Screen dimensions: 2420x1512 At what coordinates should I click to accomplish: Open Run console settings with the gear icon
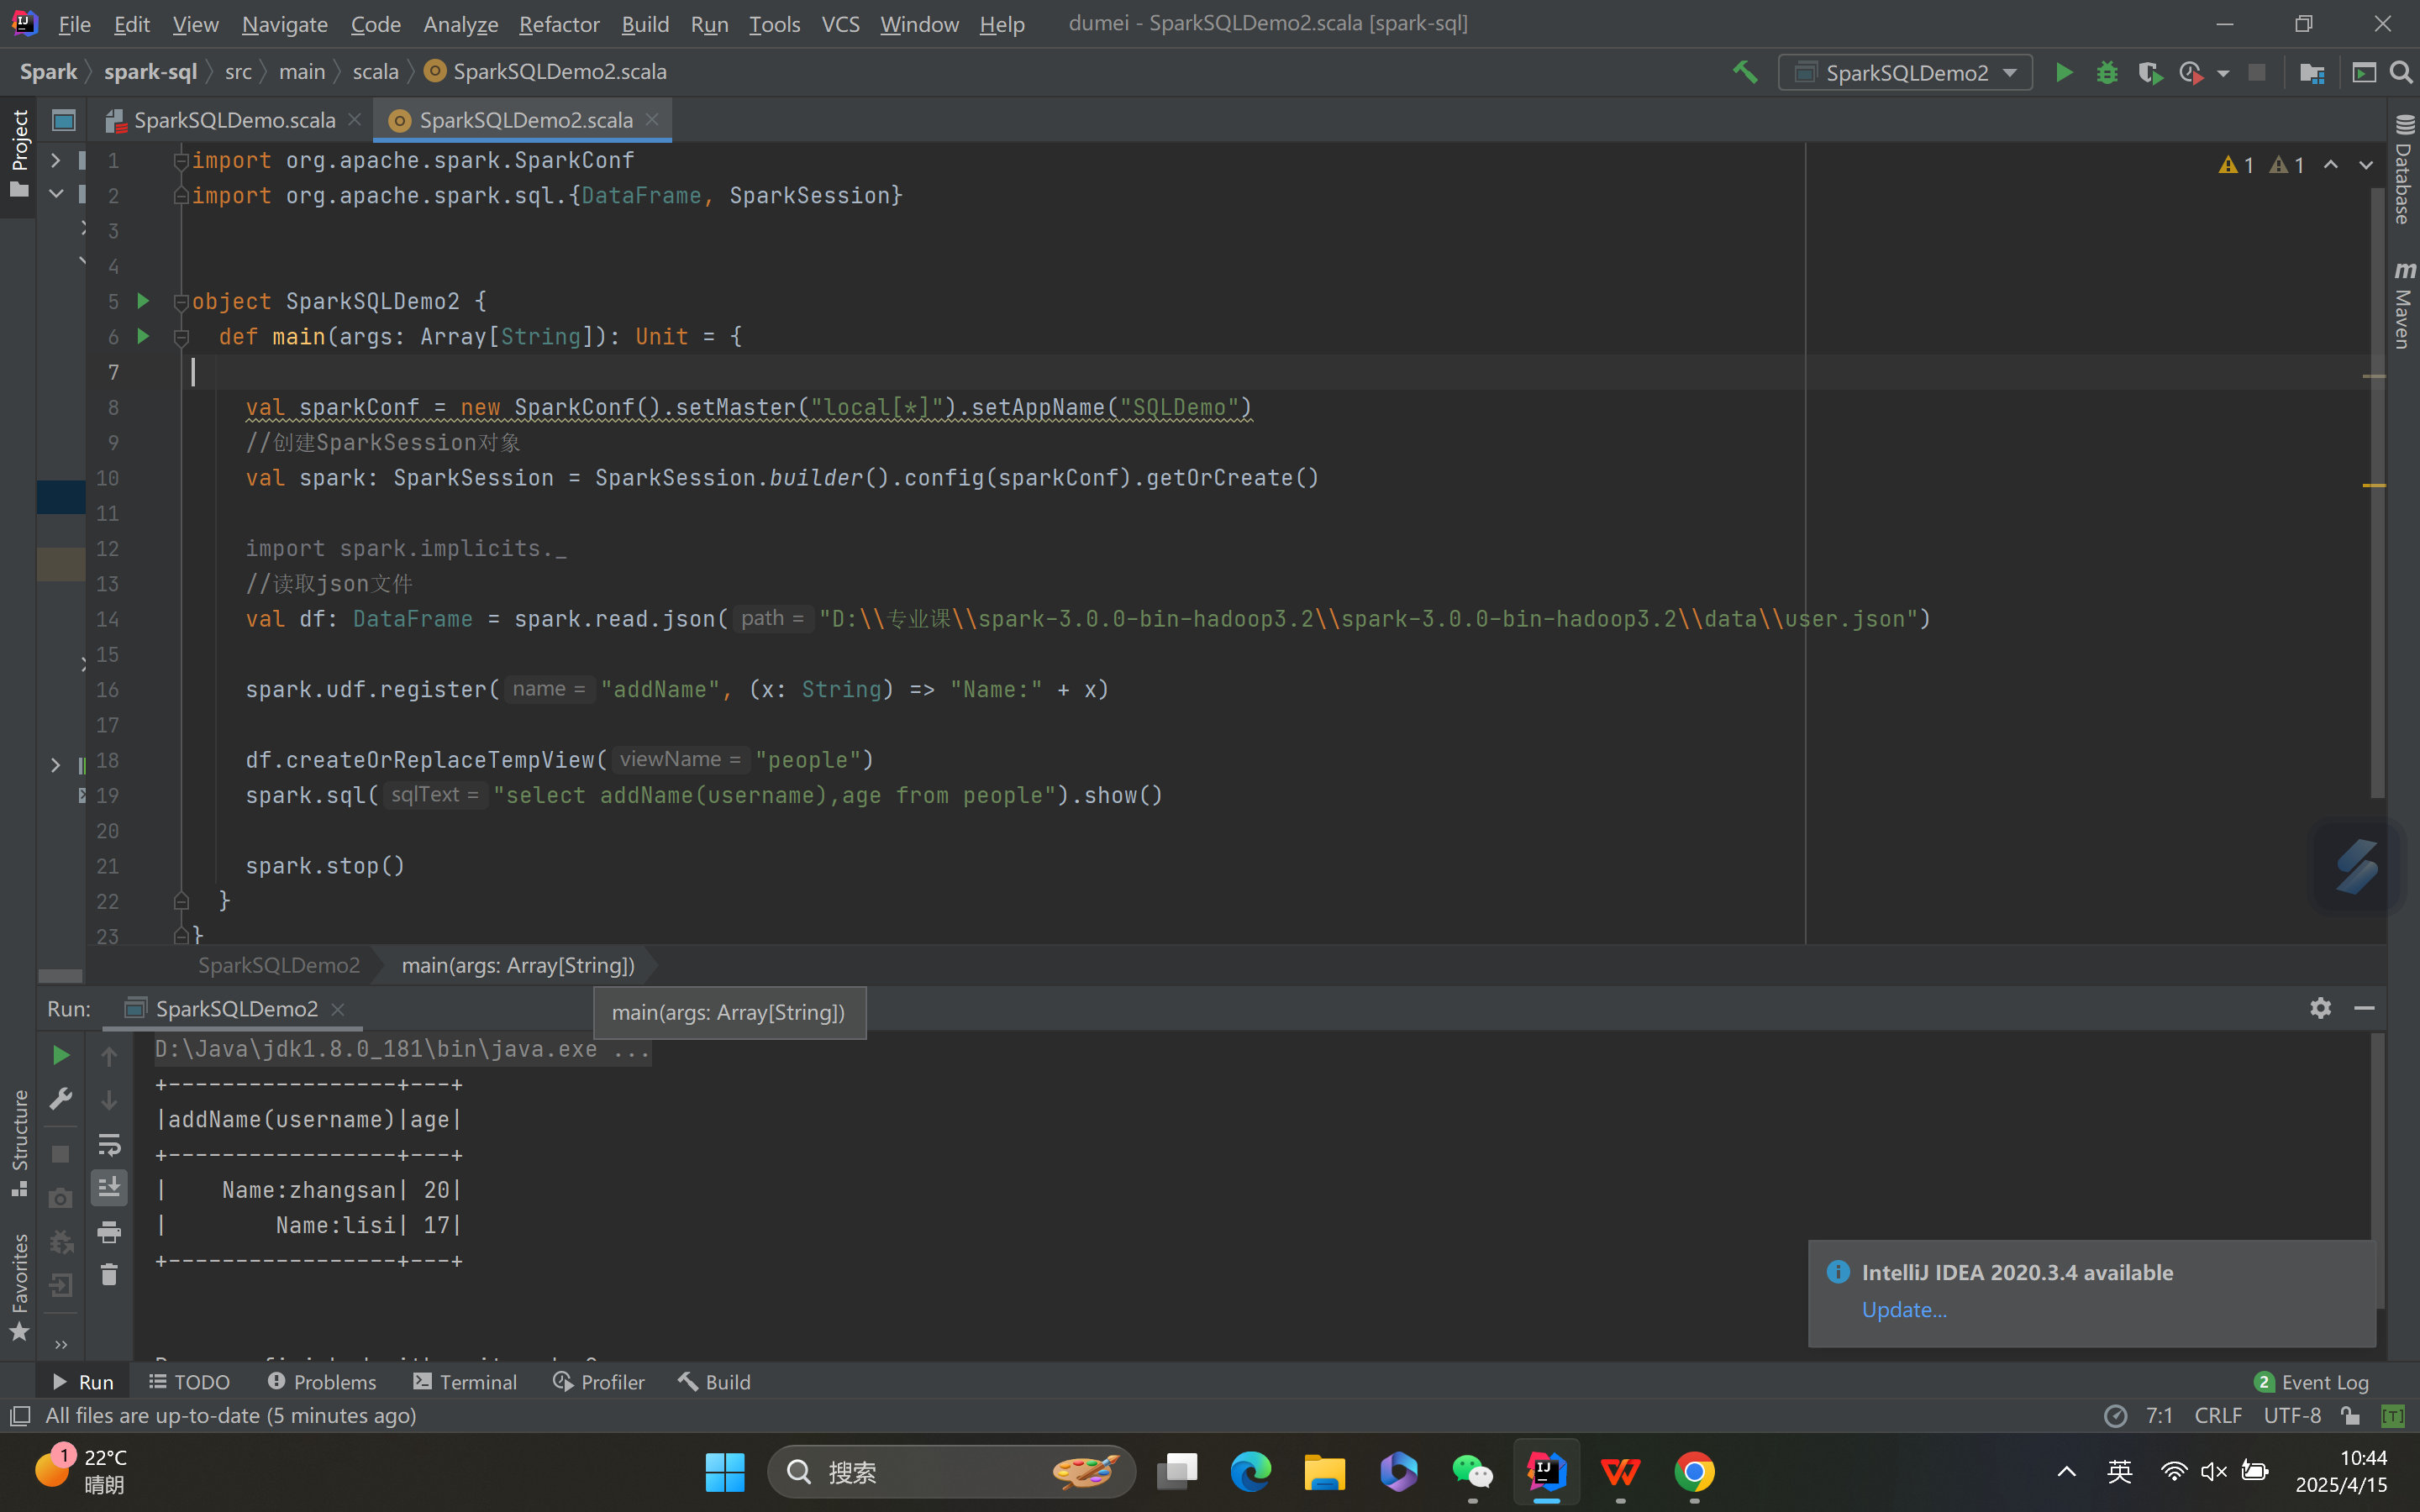[x=2320, y=1008]
